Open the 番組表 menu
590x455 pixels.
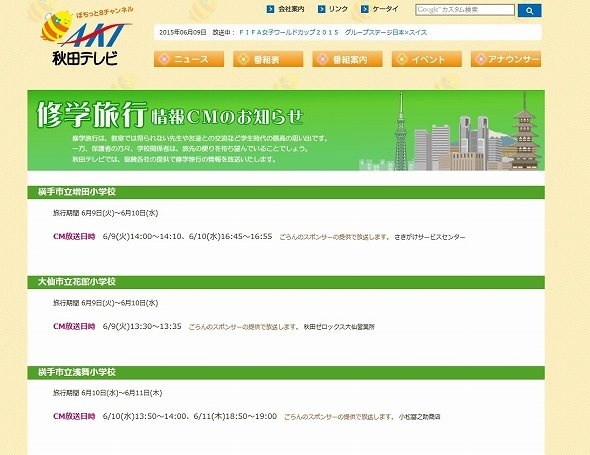(x=268, y=59)
